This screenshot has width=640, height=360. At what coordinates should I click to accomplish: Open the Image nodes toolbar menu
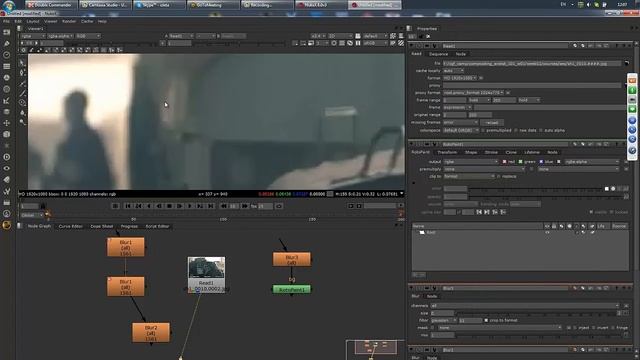[x=7, y=32]
